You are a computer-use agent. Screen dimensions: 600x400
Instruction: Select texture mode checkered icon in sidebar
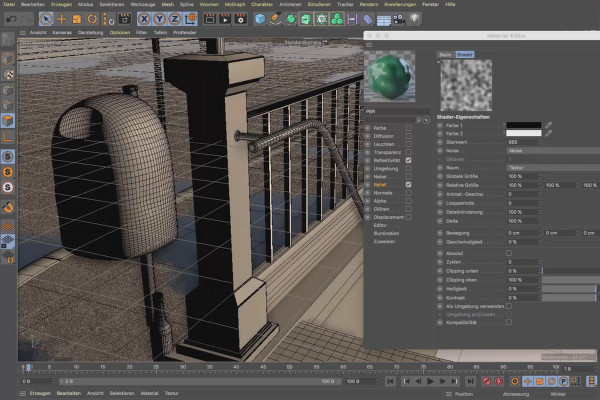tap(8, 74)
